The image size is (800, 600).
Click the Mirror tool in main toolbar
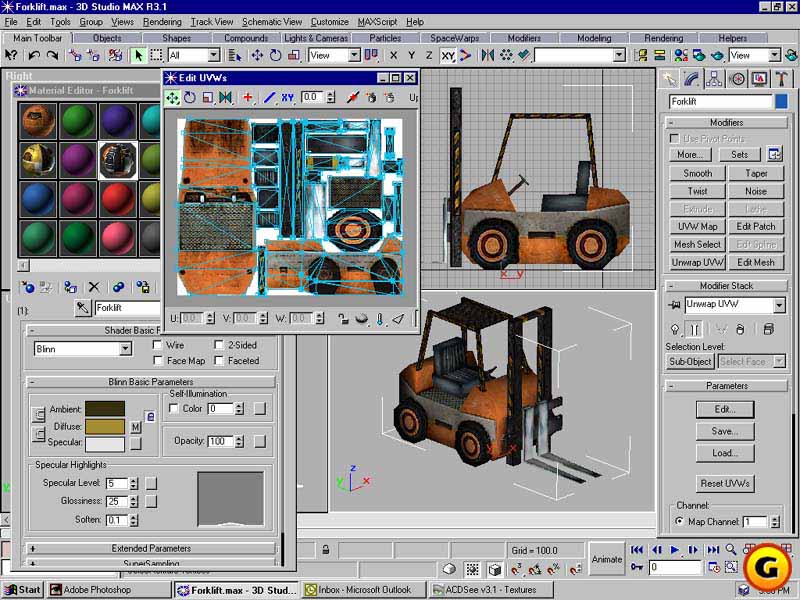(x=487, y=55)
